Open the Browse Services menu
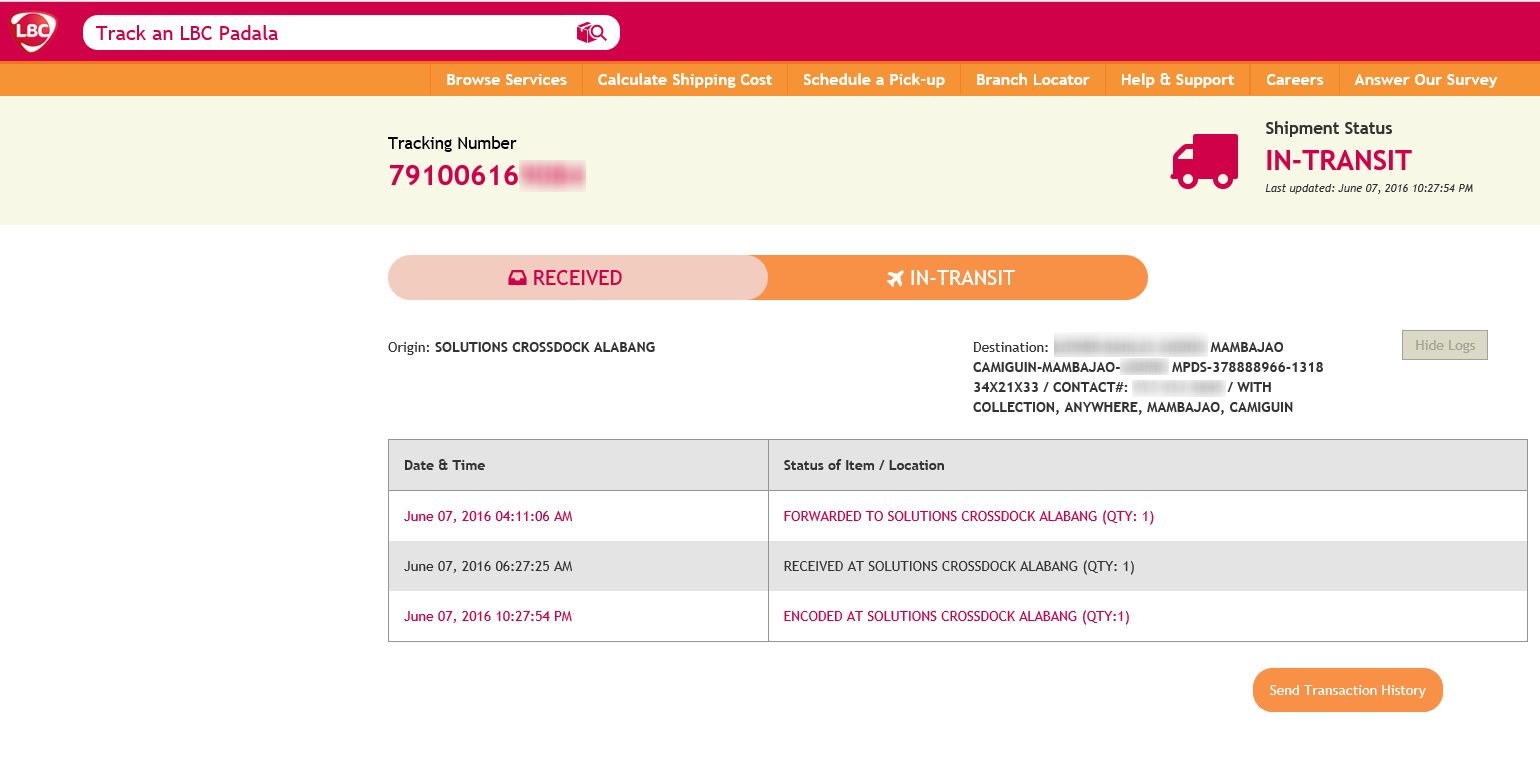 point(506,80)
